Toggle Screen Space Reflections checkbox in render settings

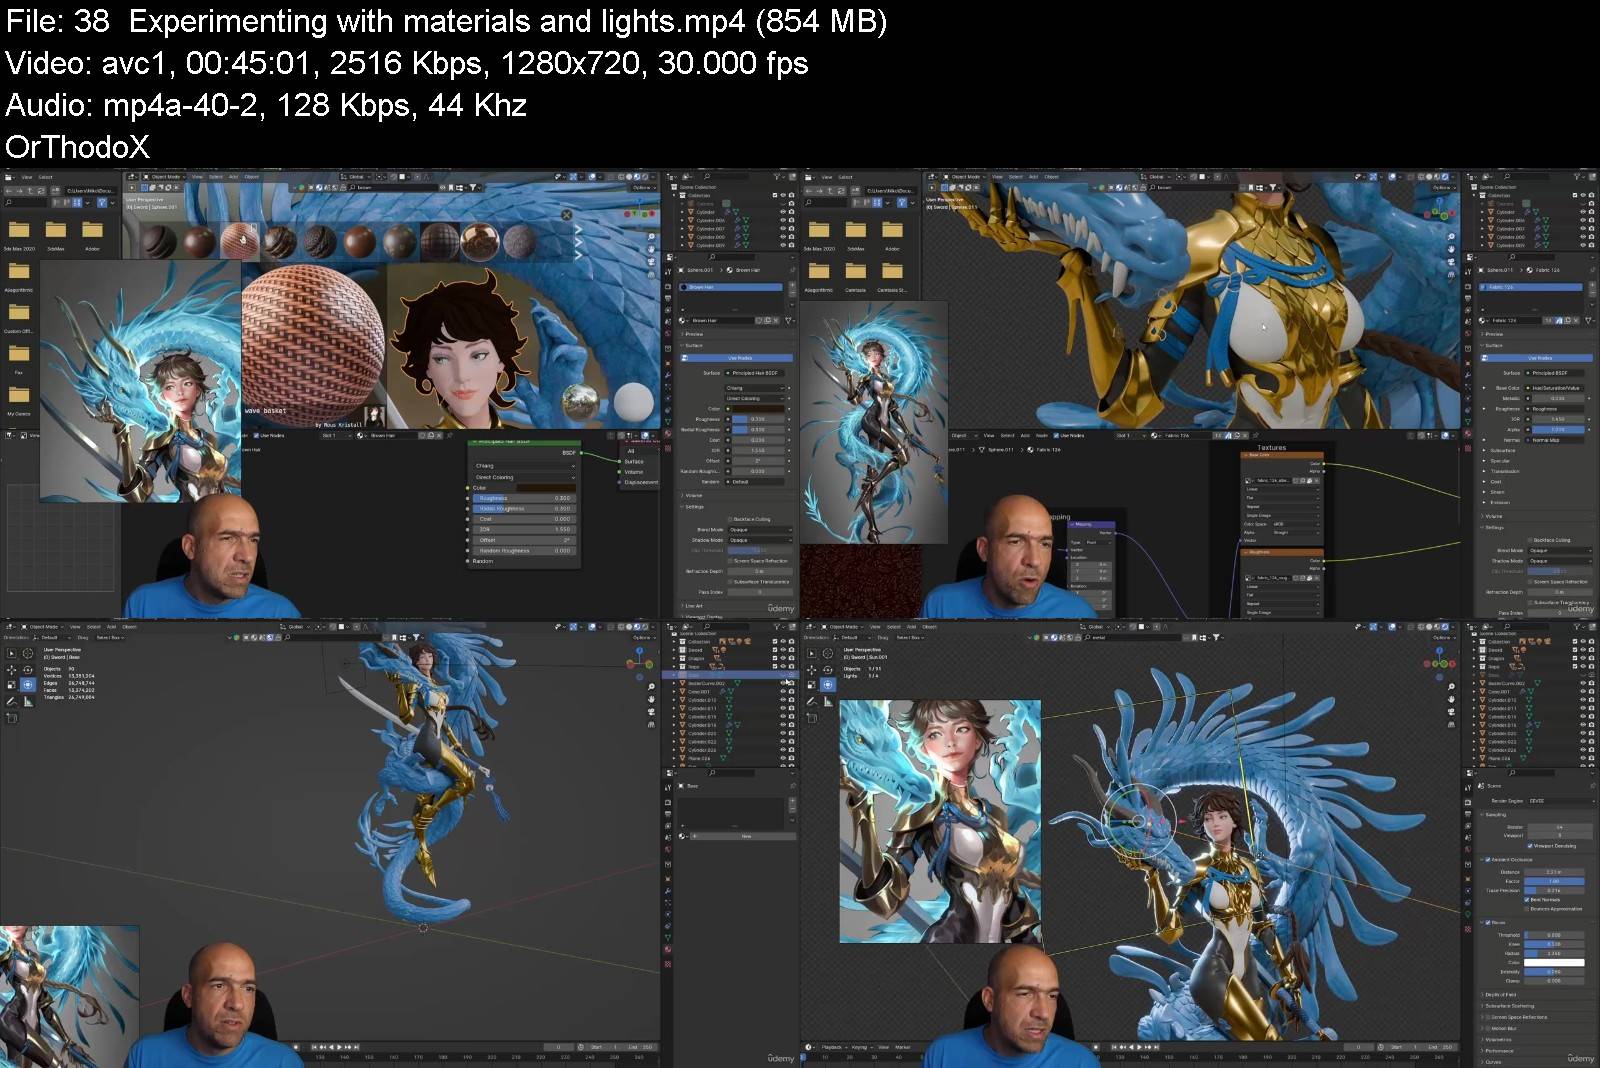click(x=1487, y=1017)
